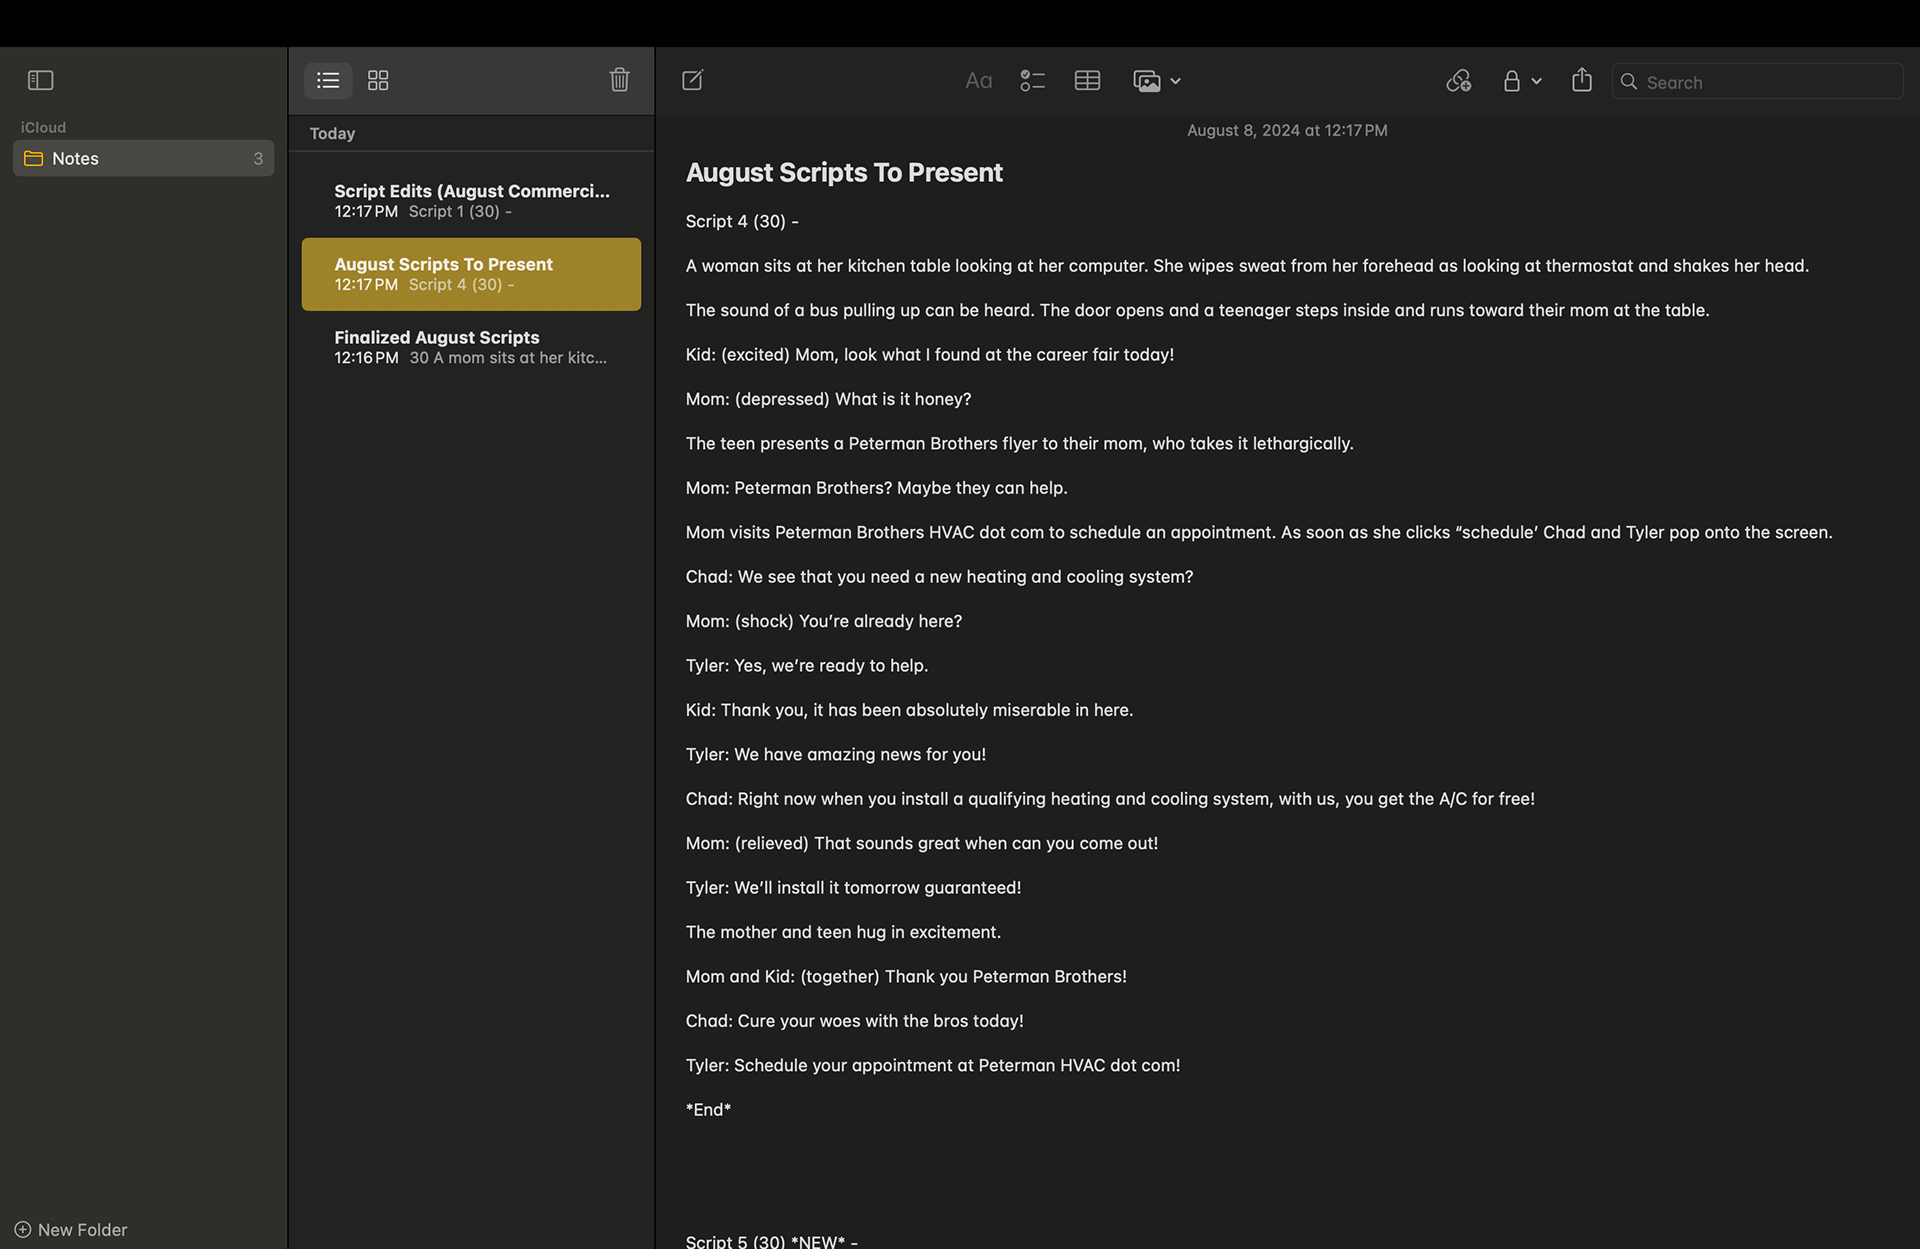
Task: Click the iCloud section header
Action: tap(43, 127)
